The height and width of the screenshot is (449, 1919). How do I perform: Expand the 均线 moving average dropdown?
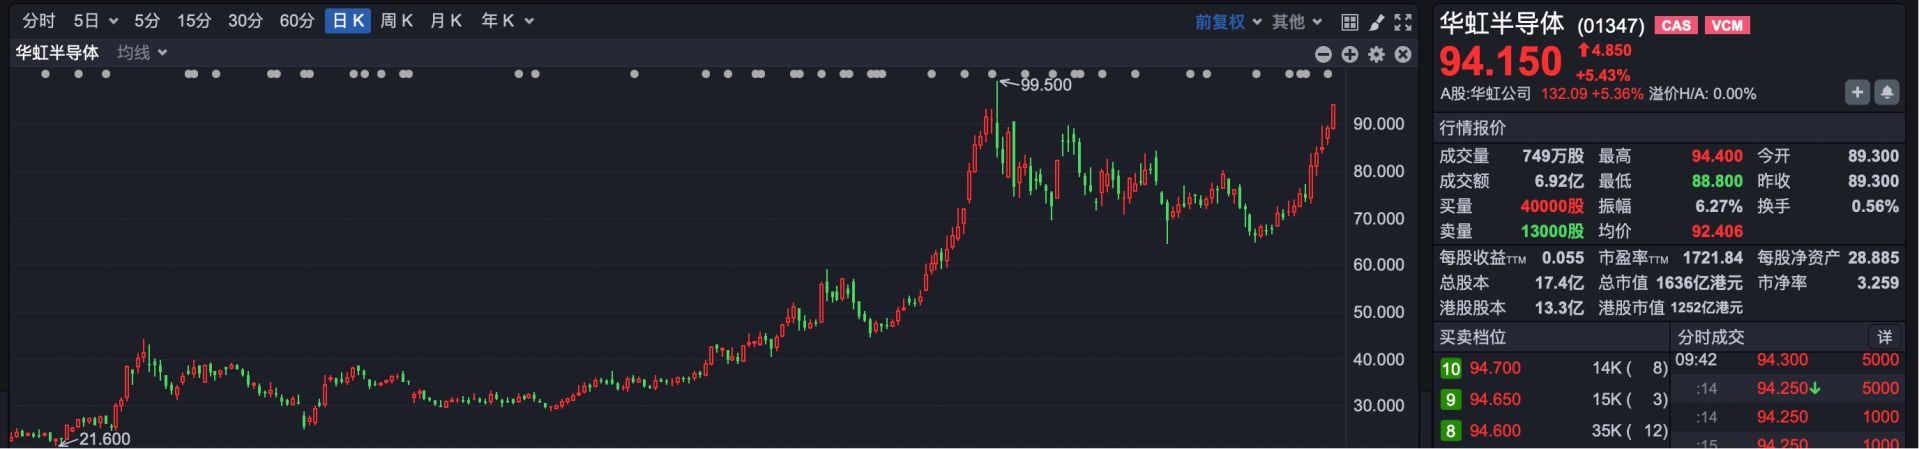pos(142,52)
